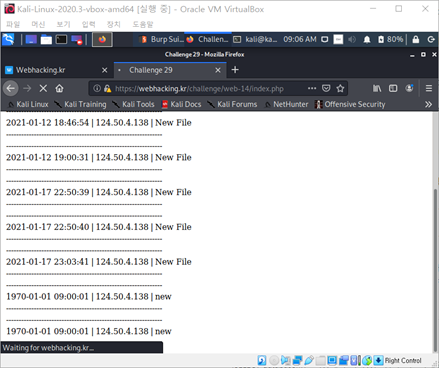Show more bookmarks chevron
The height and width of the screenshot is (368, 439).
point(428,104)
